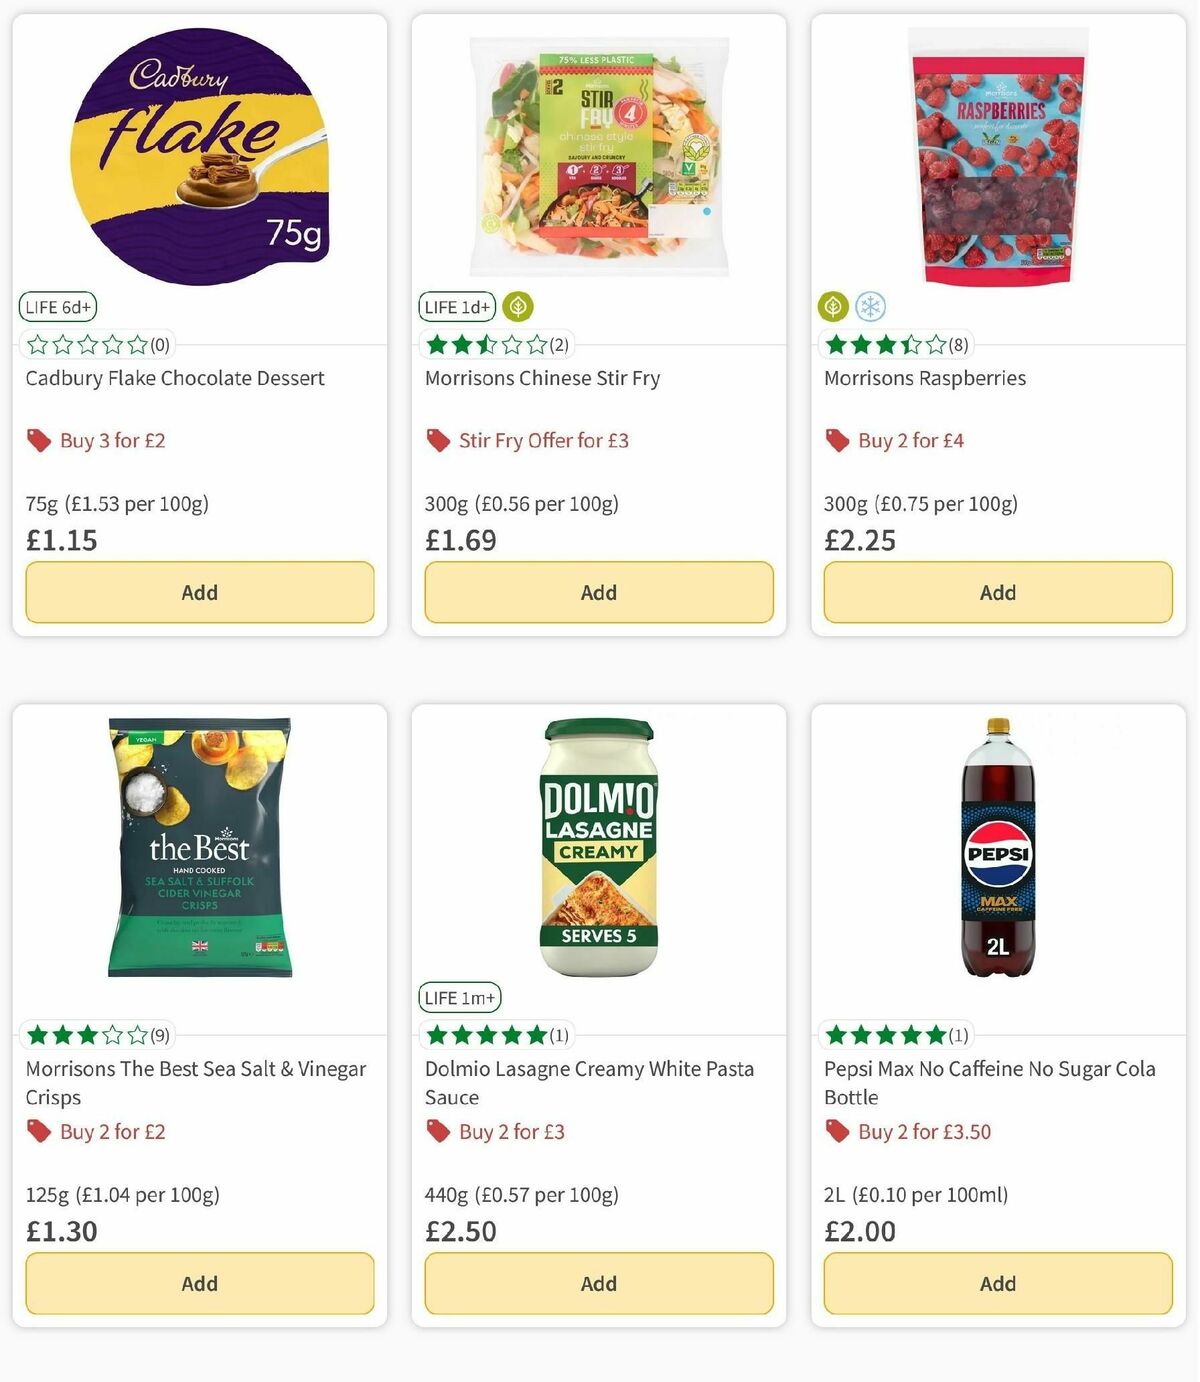Click the tag icon next to the crisps 'Buy 2 for £2' offer
Screen dimensions: 1200x1382
point(39,1131)
